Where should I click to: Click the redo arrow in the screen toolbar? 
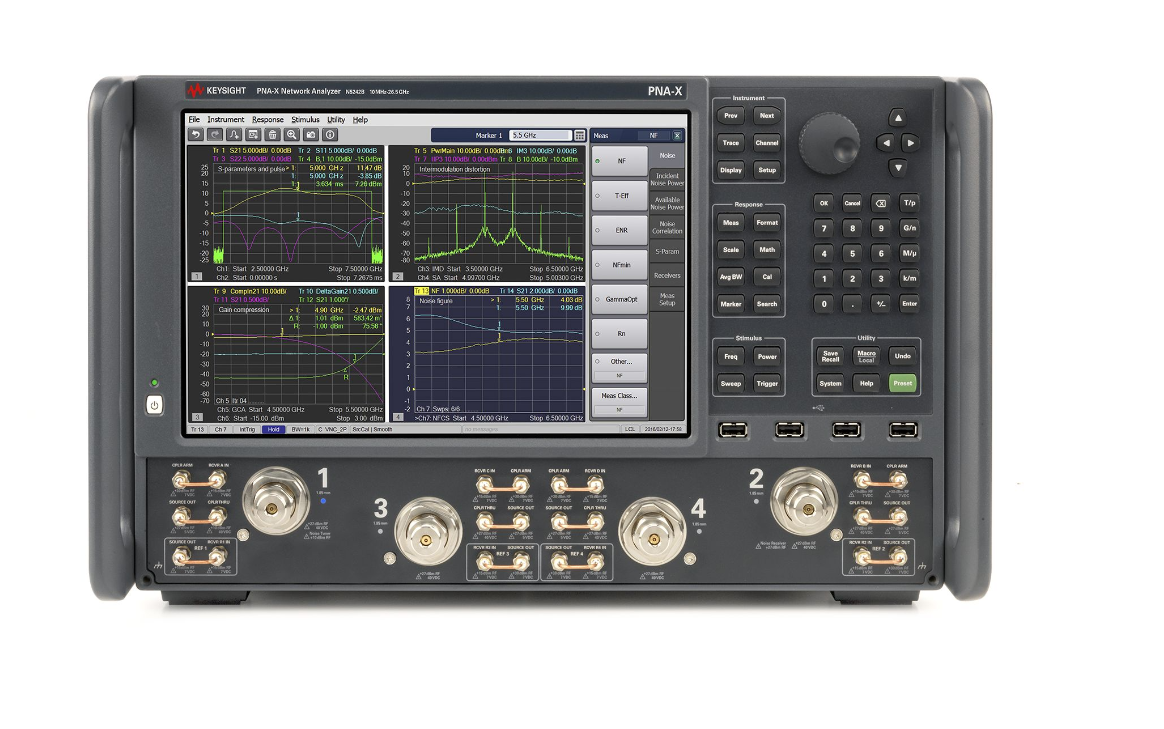click(x=215, y=134)
